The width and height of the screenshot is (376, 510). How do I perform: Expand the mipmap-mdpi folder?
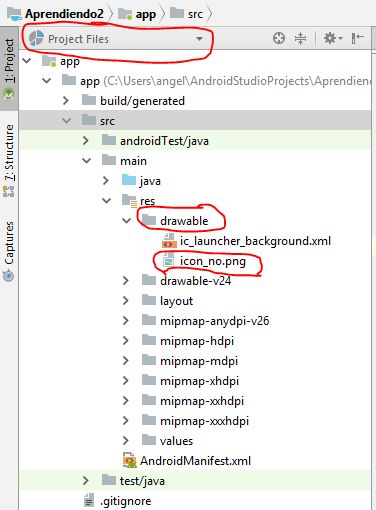(x=126, y=361)
